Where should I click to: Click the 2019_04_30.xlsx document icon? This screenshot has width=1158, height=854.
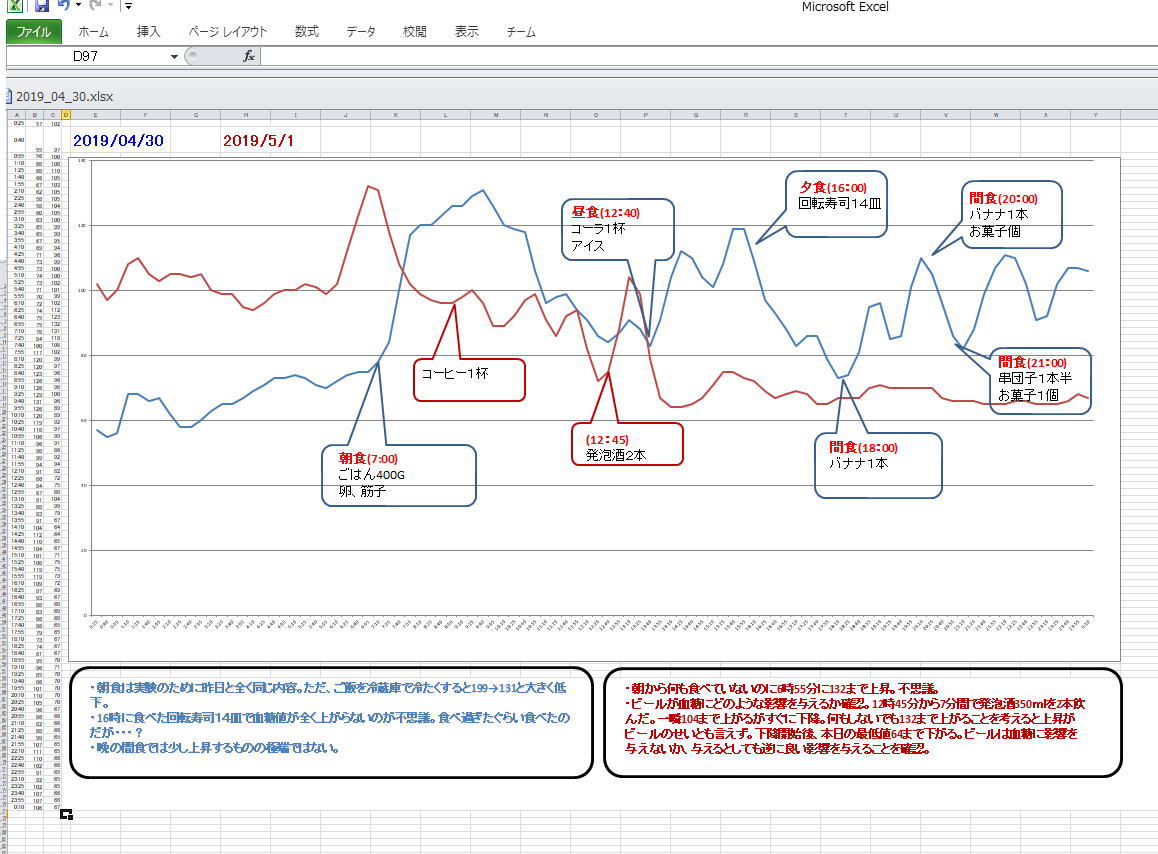(9, 97)
